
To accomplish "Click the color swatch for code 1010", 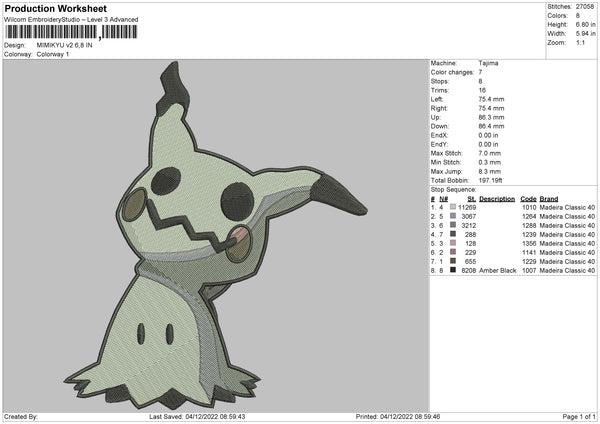I will point(453,207).
